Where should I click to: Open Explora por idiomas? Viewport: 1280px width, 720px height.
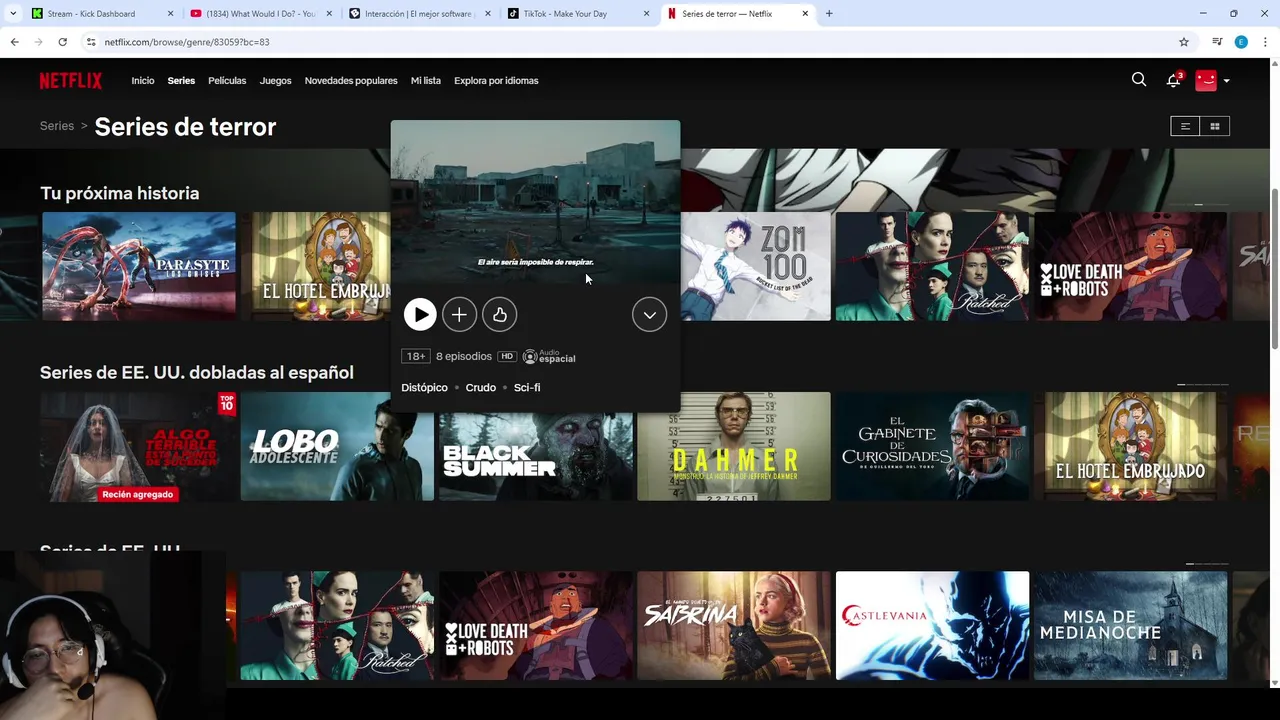point(496,81)
